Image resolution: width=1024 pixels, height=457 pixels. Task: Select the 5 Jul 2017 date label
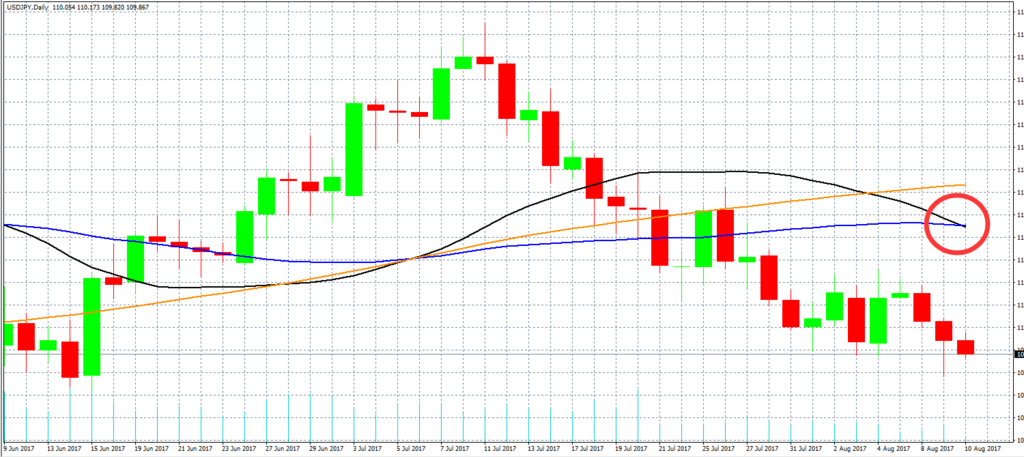point(411,449)
